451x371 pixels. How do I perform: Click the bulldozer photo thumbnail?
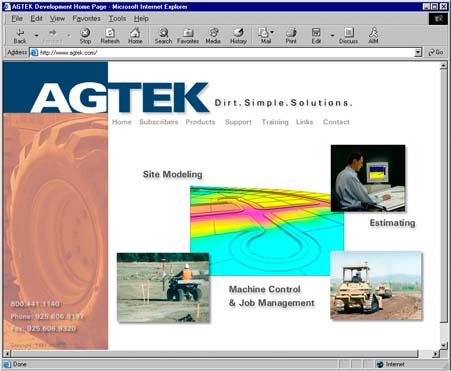pyautogui.click(x=376, y=286)
